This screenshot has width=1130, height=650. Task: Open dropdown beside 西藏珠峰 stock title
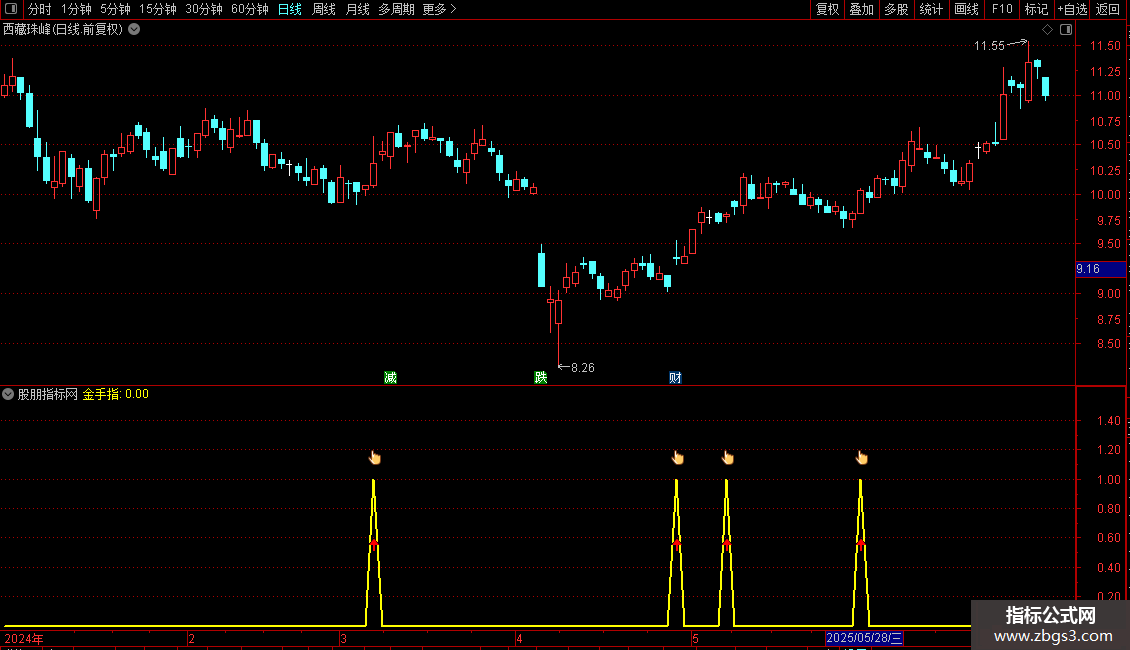click(x=134, y=30)
